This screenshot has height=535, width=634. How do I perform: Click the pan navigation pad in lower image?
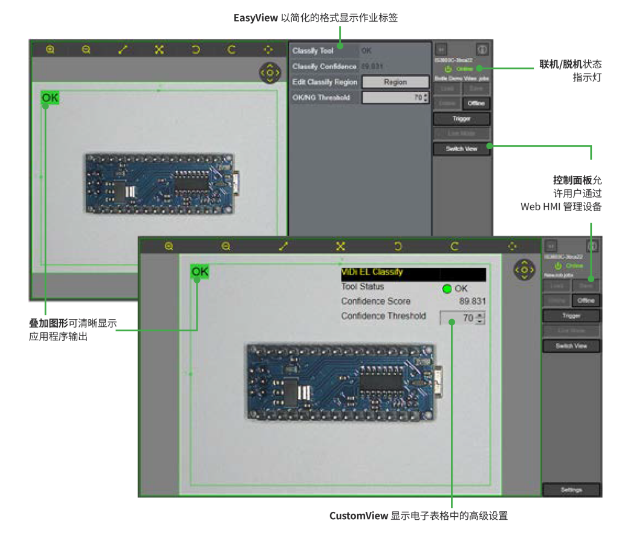pyautogui.click(x=522, y=270)
